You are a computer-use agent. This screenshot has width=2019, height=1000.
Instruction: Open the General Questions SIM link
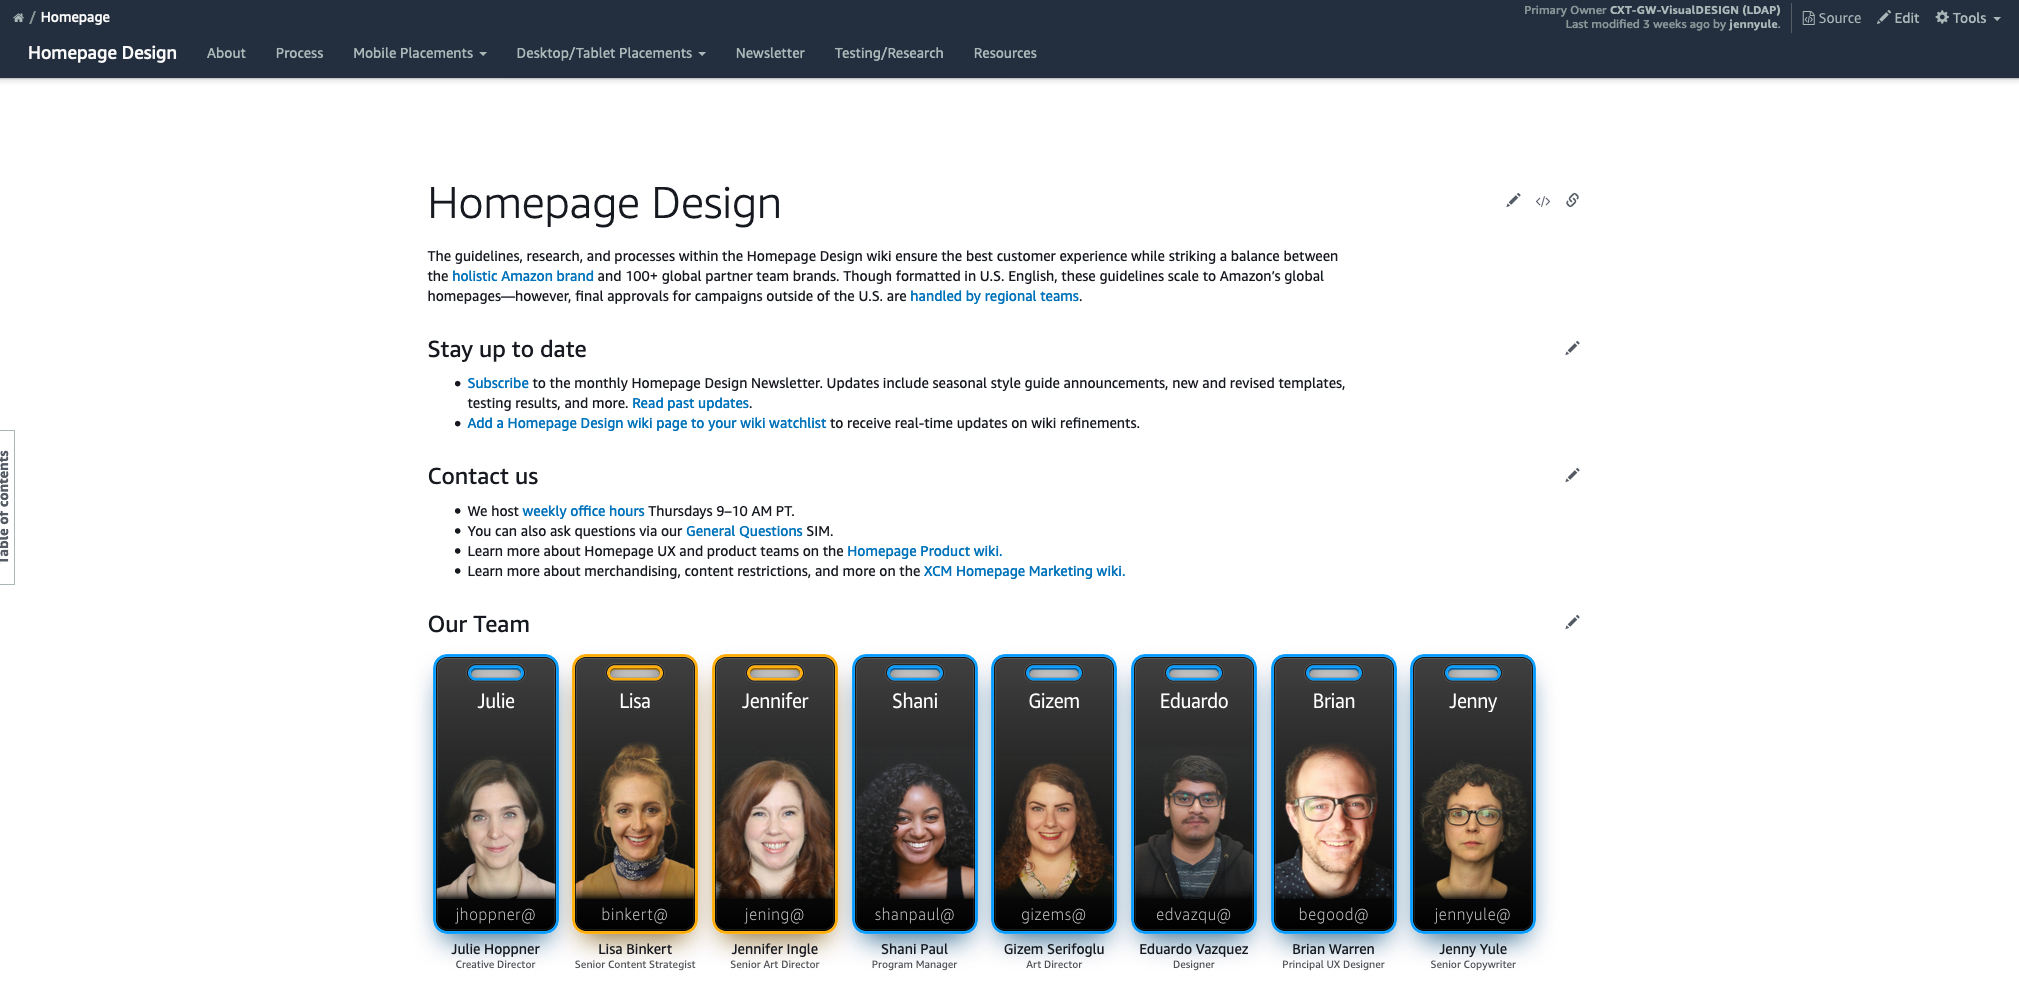[744, 531]
